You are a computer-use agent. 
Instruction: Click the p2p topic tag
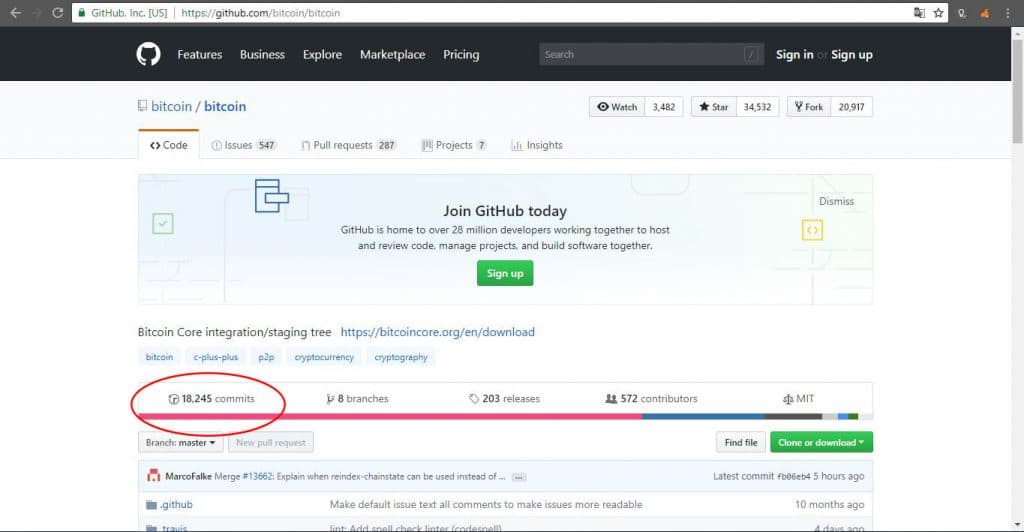(x=266, y=357)
